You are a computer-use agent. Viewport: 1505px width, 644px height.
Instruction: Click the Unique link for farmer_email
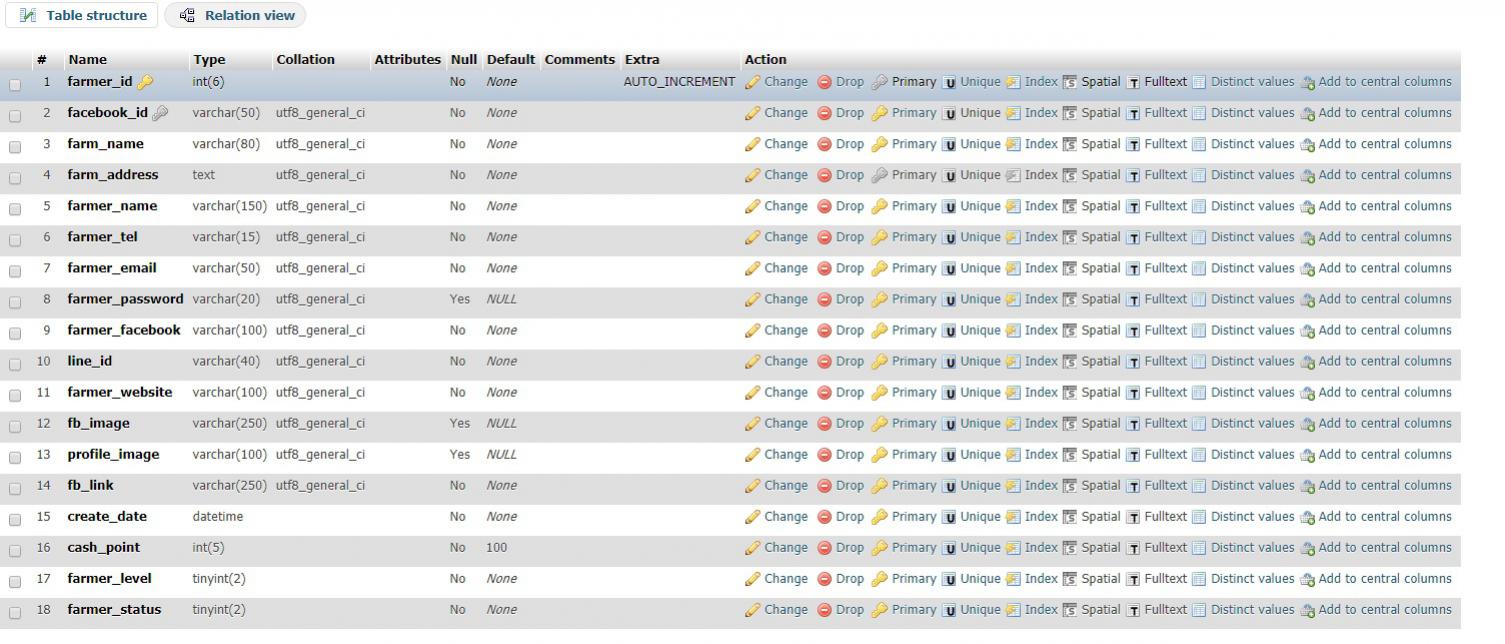pos(980,268)
